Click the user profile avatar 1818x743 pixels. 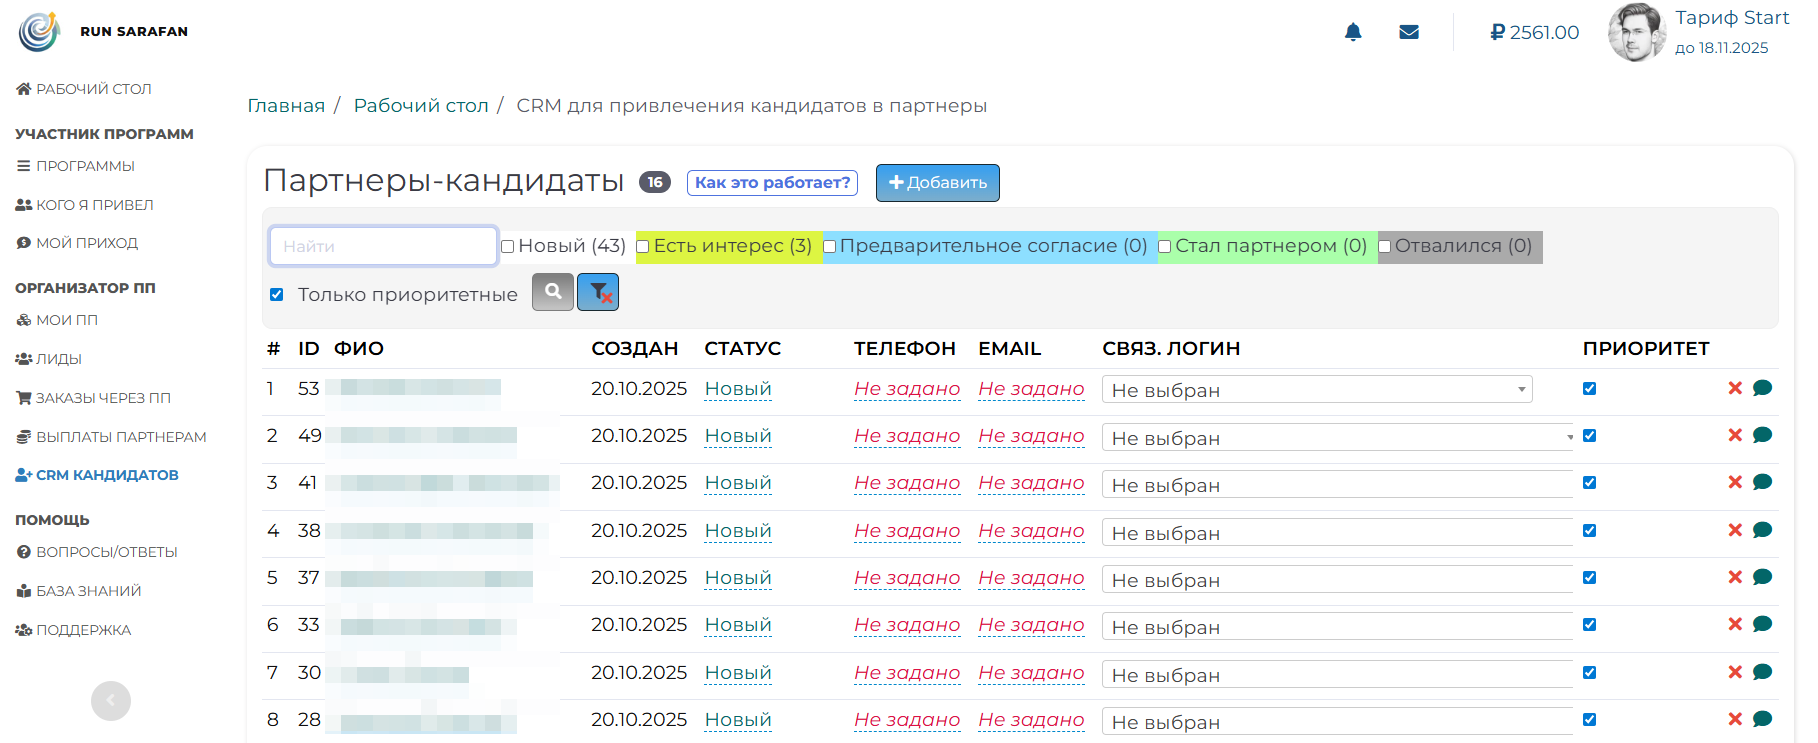click(x=1636, y=32)
